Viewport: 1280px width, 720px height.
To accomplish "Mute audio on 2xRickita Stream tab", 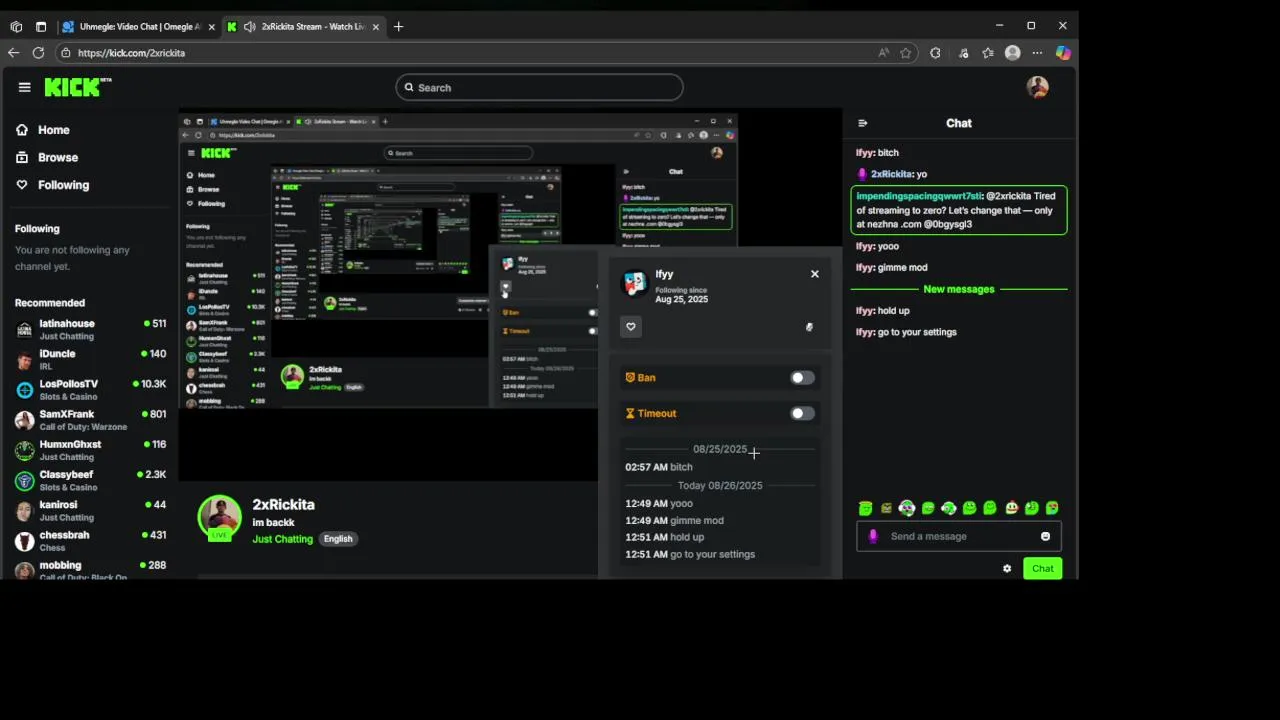I will (249, 27).
